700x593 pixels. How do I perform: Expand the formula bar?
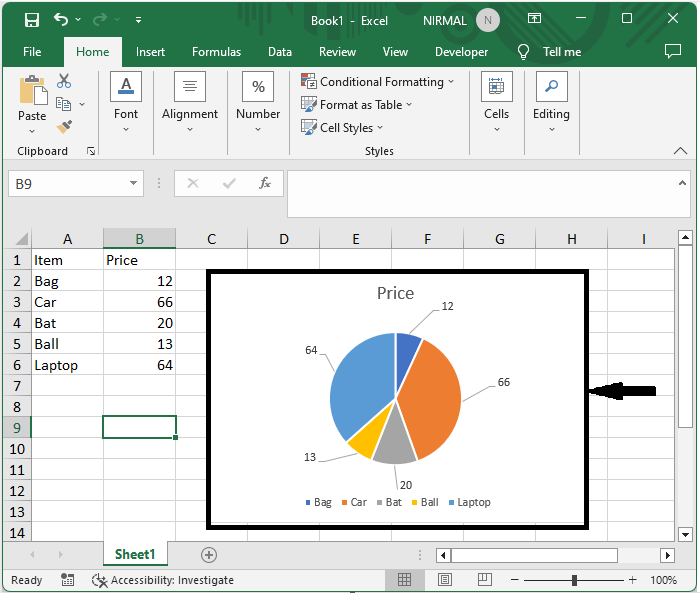pos(682,183)
